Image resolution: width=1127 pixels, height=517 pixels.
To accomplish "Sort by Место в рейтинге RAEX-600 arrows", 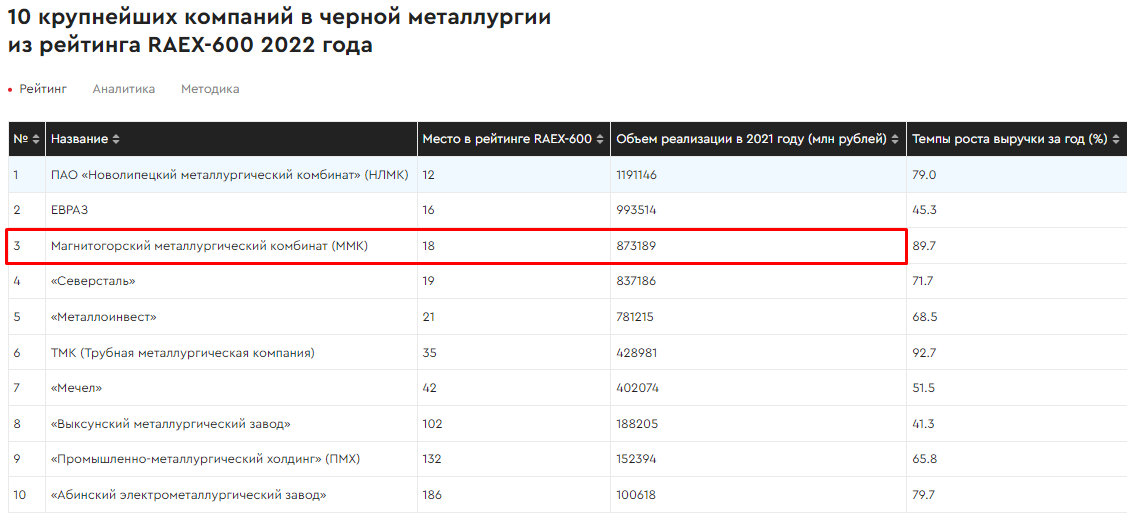I will pos(598,139).
